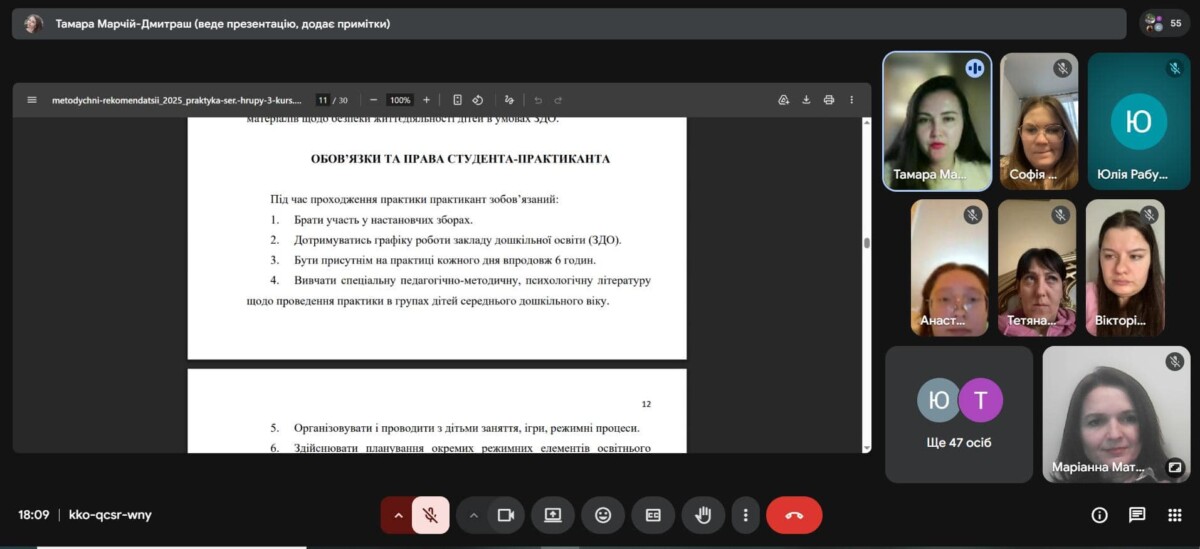Viewport: 1200px width, 549px height.
Task: Toggle the camera on or off
Action: (506, 515)
